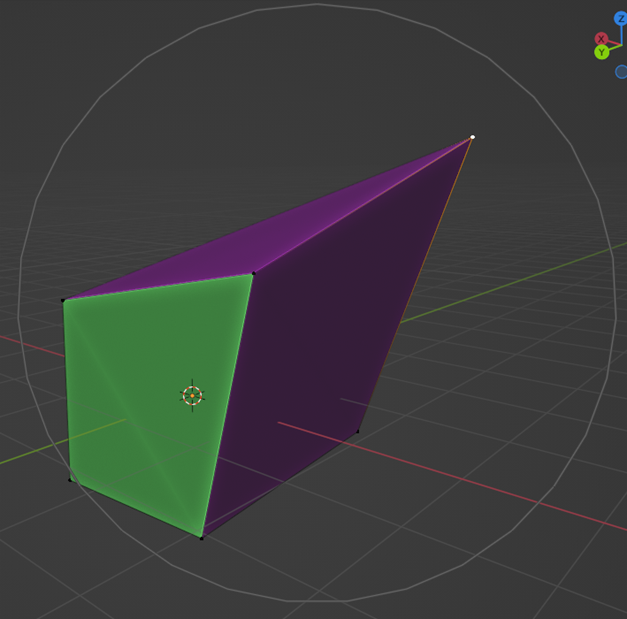Viewport: 627px width, 619px height.
Task: Select the bottom corner vertex of the green face
Action: (x=202, y=538)
